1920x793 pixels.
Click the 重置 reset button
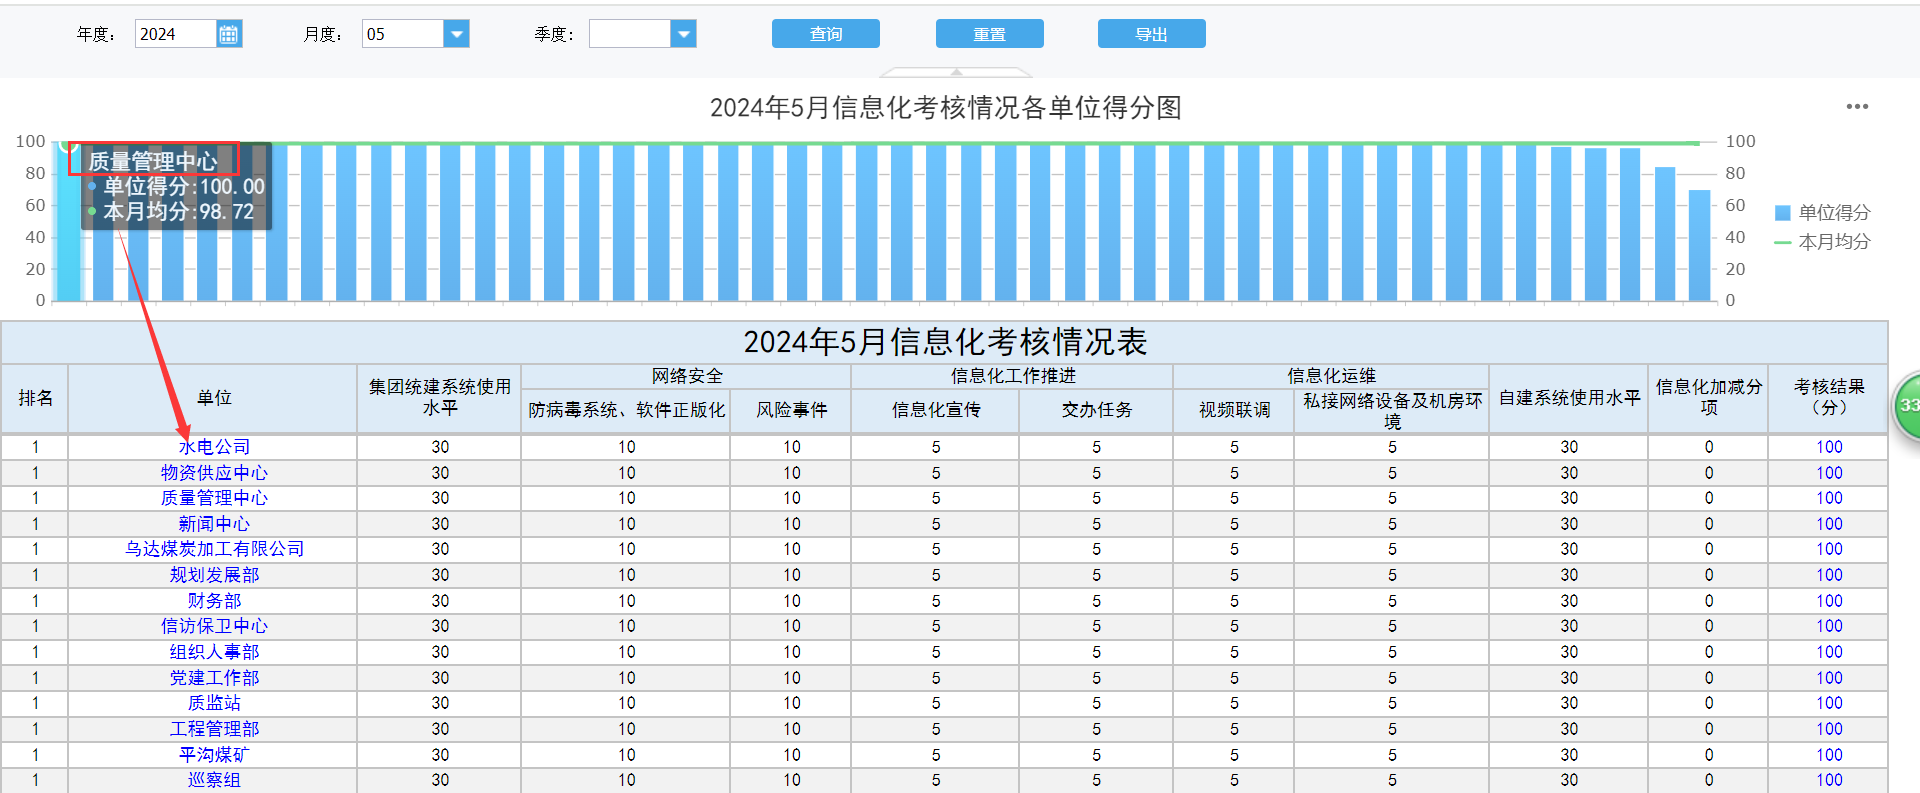(990, 34)
